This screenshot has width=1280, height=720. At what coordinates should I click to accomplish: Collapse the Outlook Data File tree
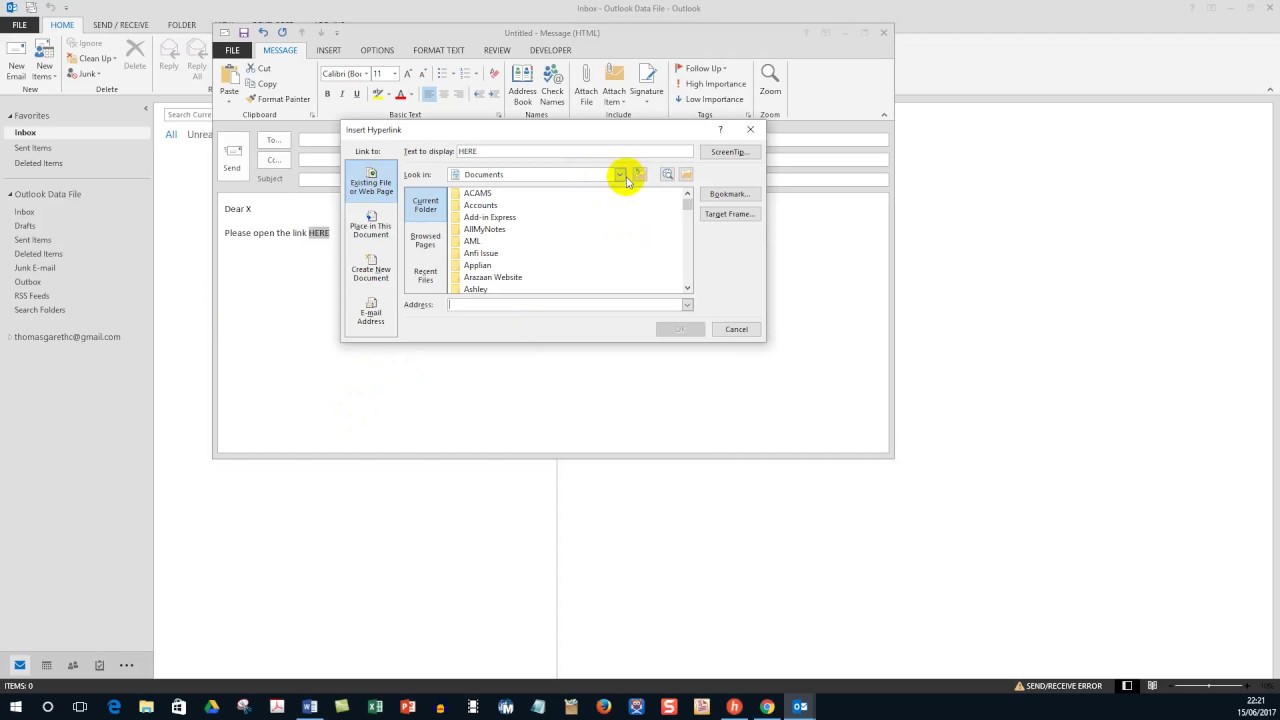click(11, 194)
